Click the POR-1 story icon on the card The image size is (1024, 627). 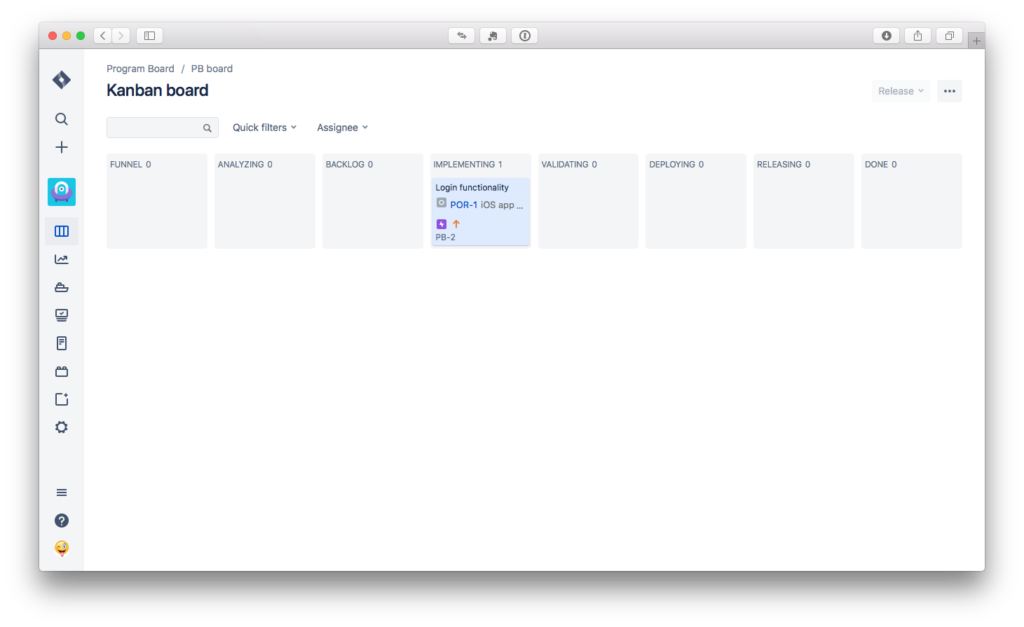click(x=441, y=203)
